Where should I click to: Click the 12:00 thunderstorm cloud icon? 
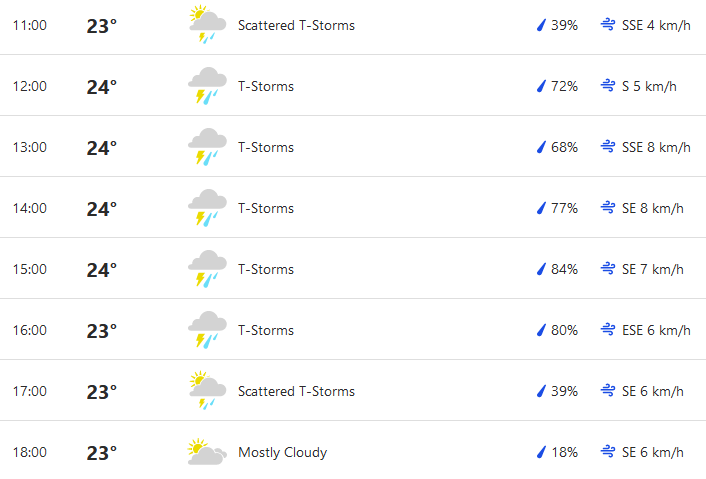pyautogui.click(x=207, y=86)
